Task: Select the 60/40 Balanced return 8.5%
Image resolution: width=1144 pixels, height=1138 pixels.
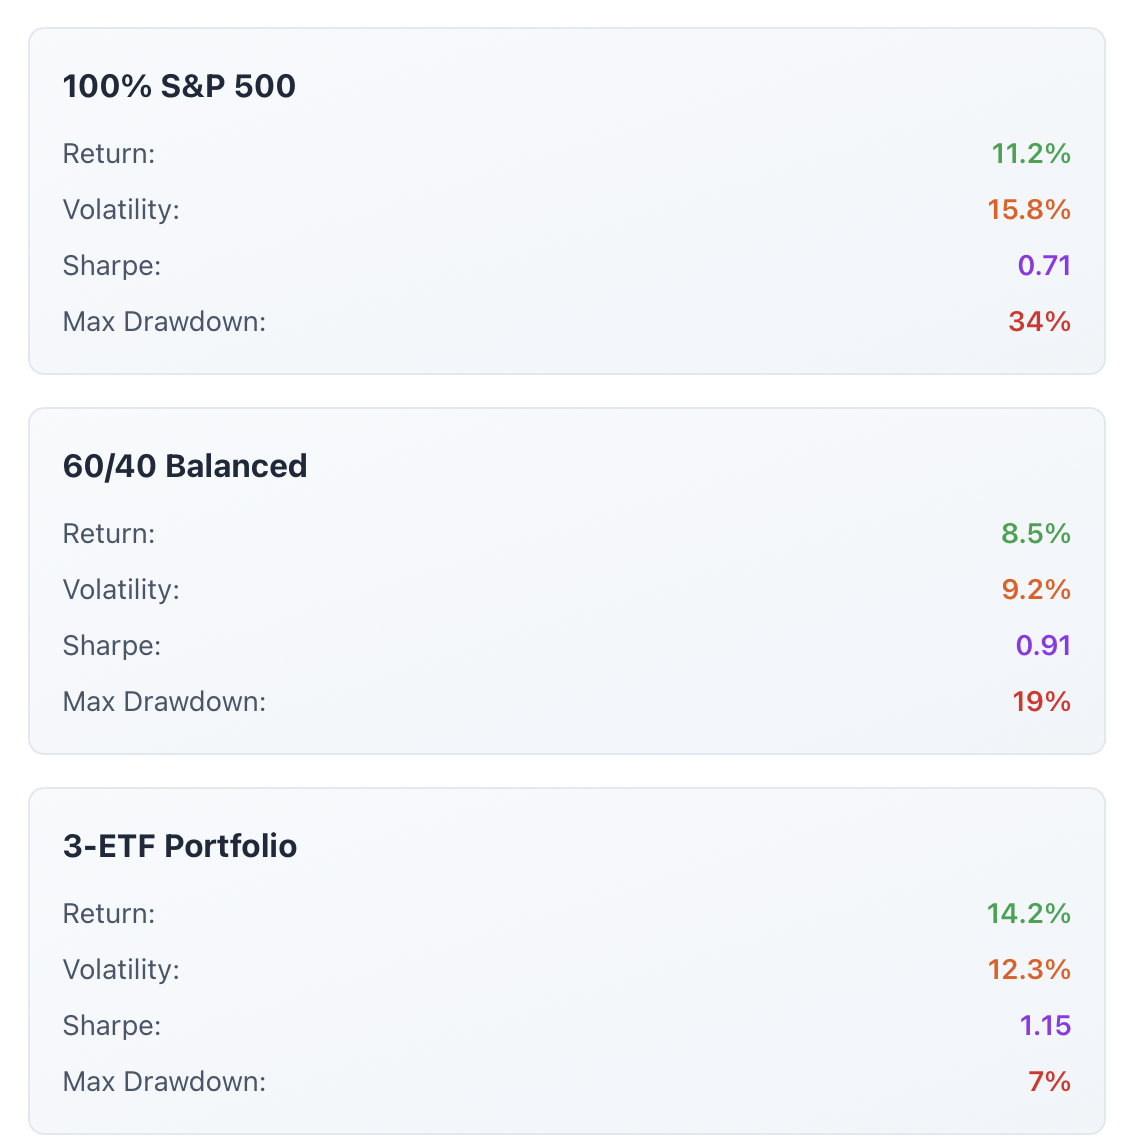Action: click(1036, 534)
